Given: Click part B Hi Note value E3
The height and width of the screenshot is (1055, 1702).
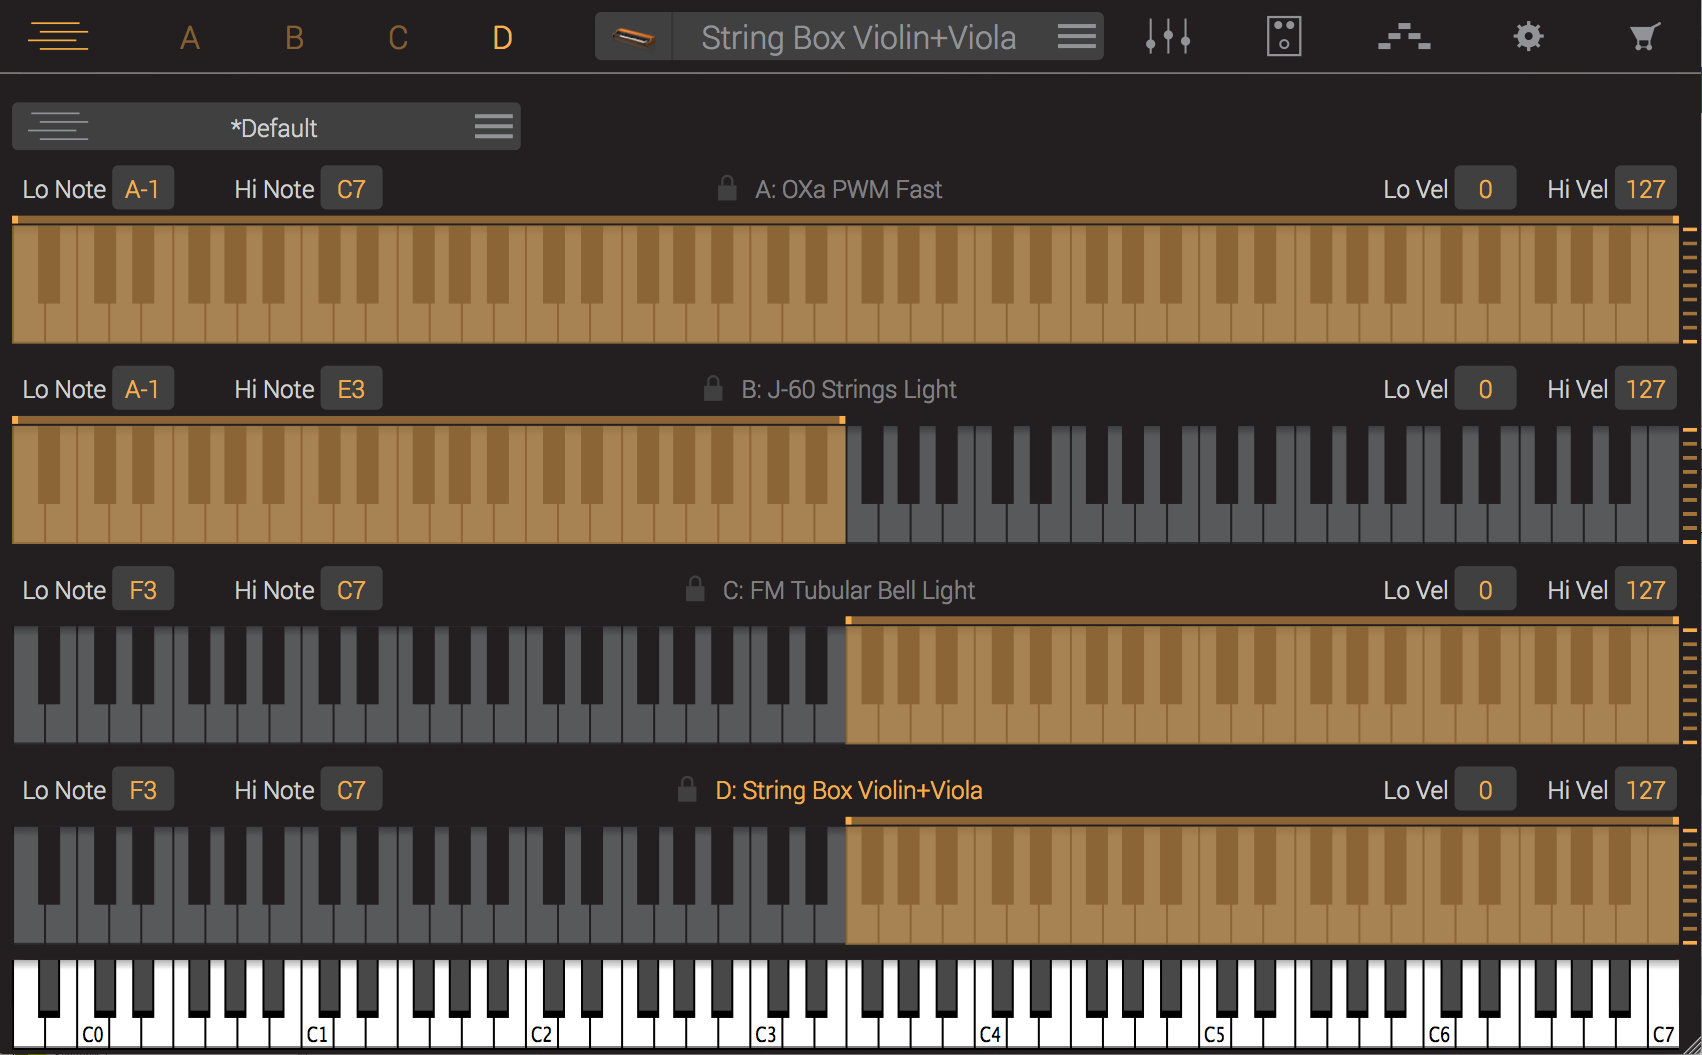Looking at the screenshot, I should (351, 388).
